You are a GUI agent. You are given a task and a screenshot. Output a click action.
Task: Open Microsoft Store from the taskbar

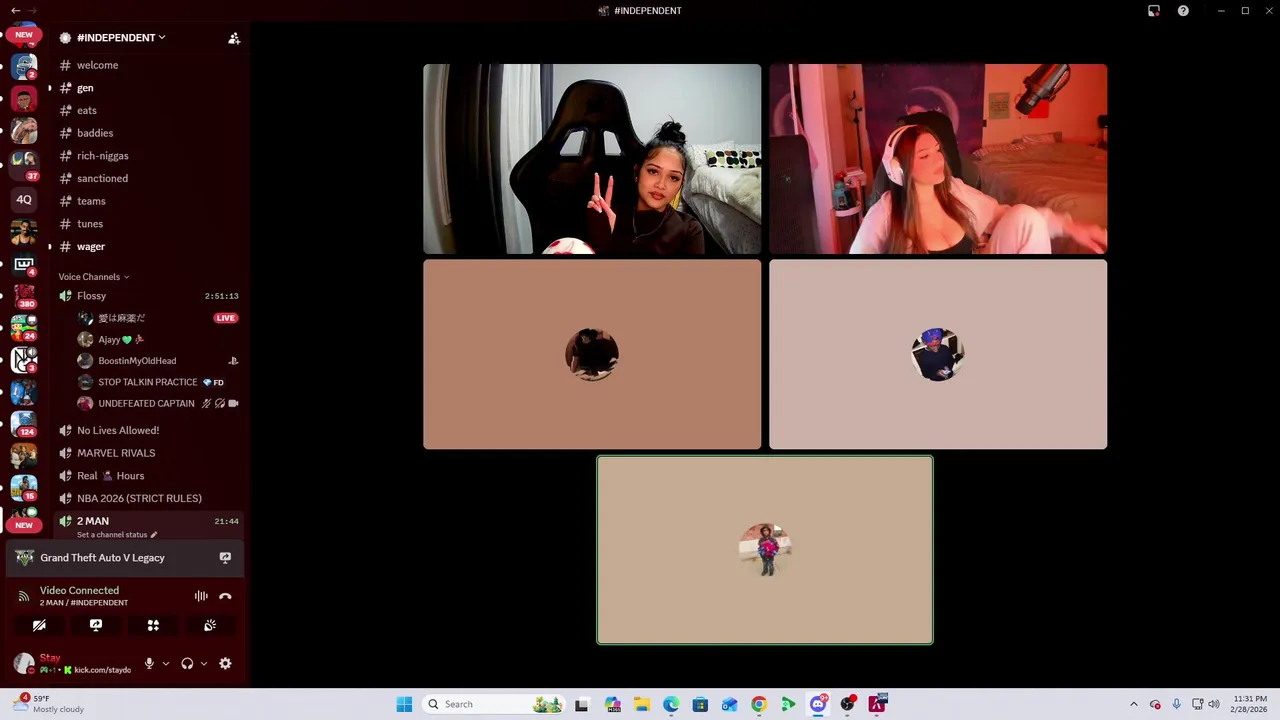tap(700, 704)
